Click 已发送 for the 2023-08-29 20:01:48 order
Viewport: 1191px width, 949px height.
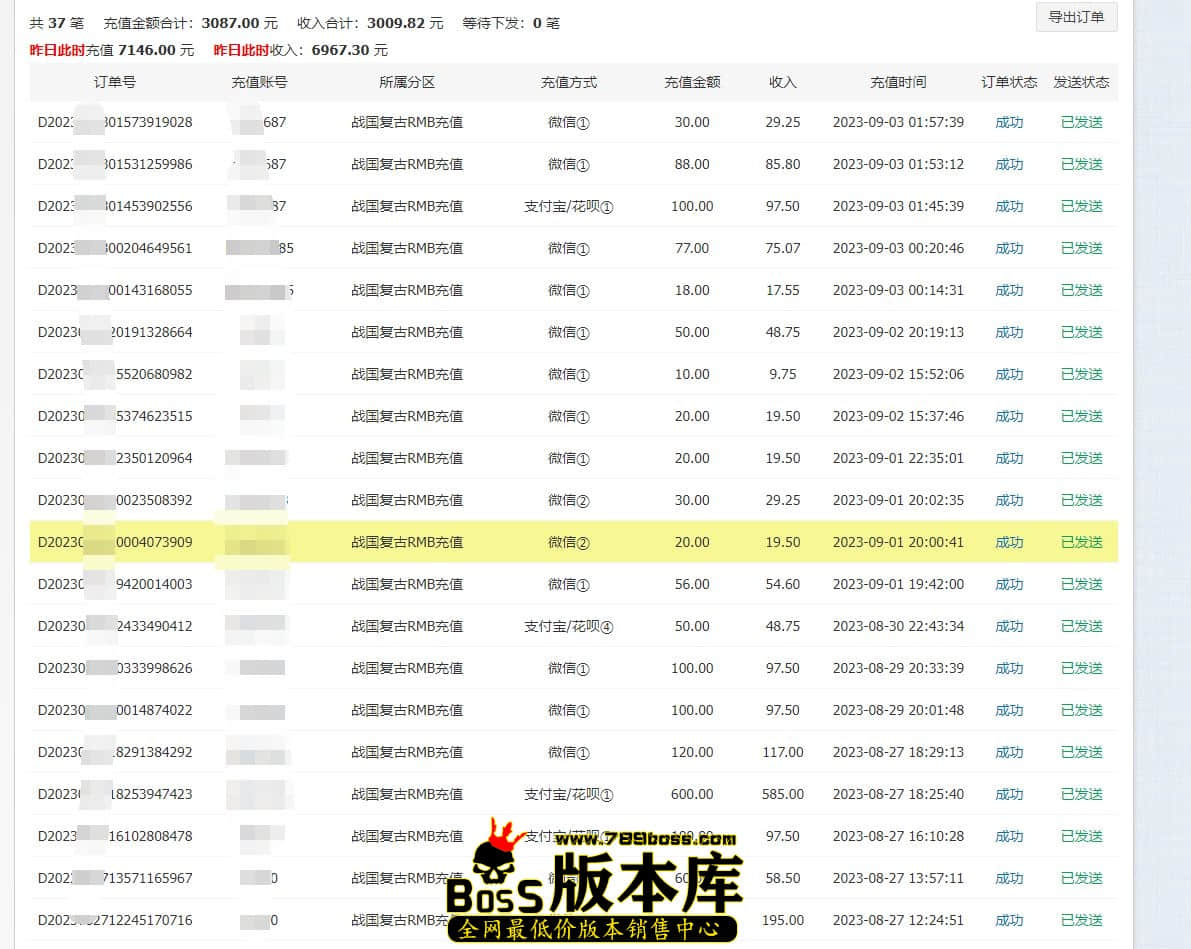1081,710
